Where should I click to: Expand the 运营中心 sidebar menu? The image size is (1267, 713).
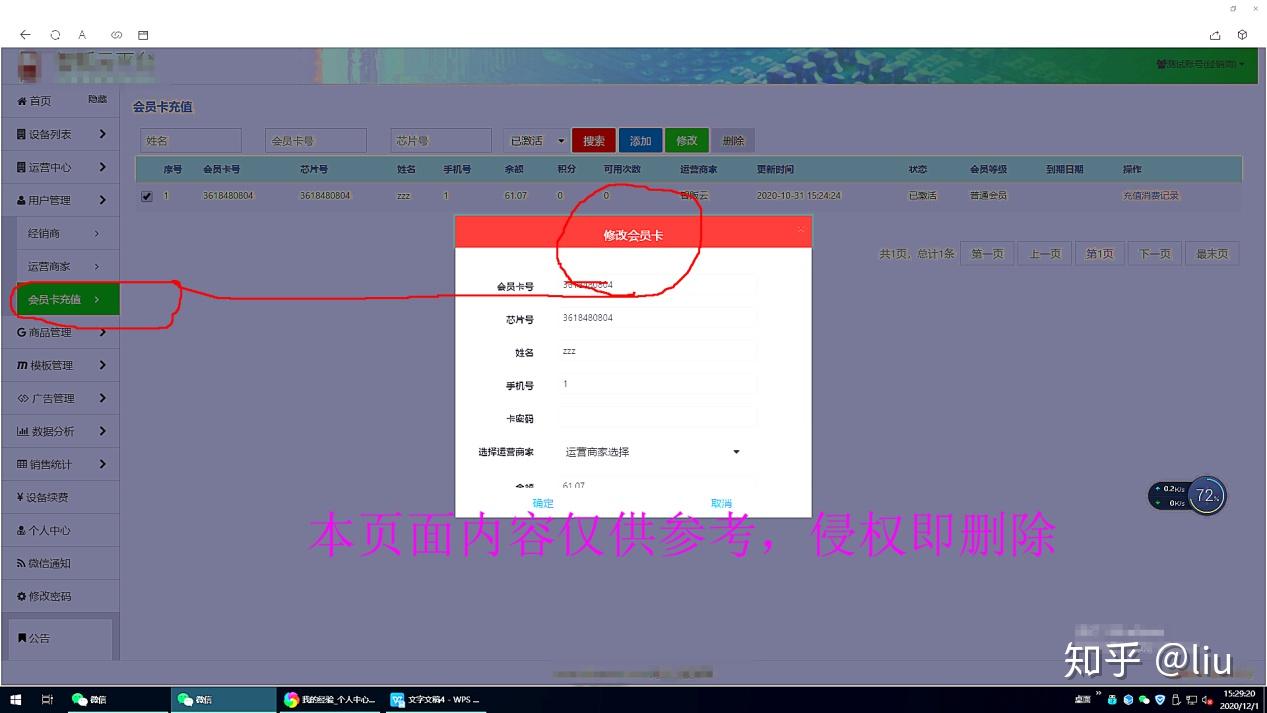coord(60,167)
